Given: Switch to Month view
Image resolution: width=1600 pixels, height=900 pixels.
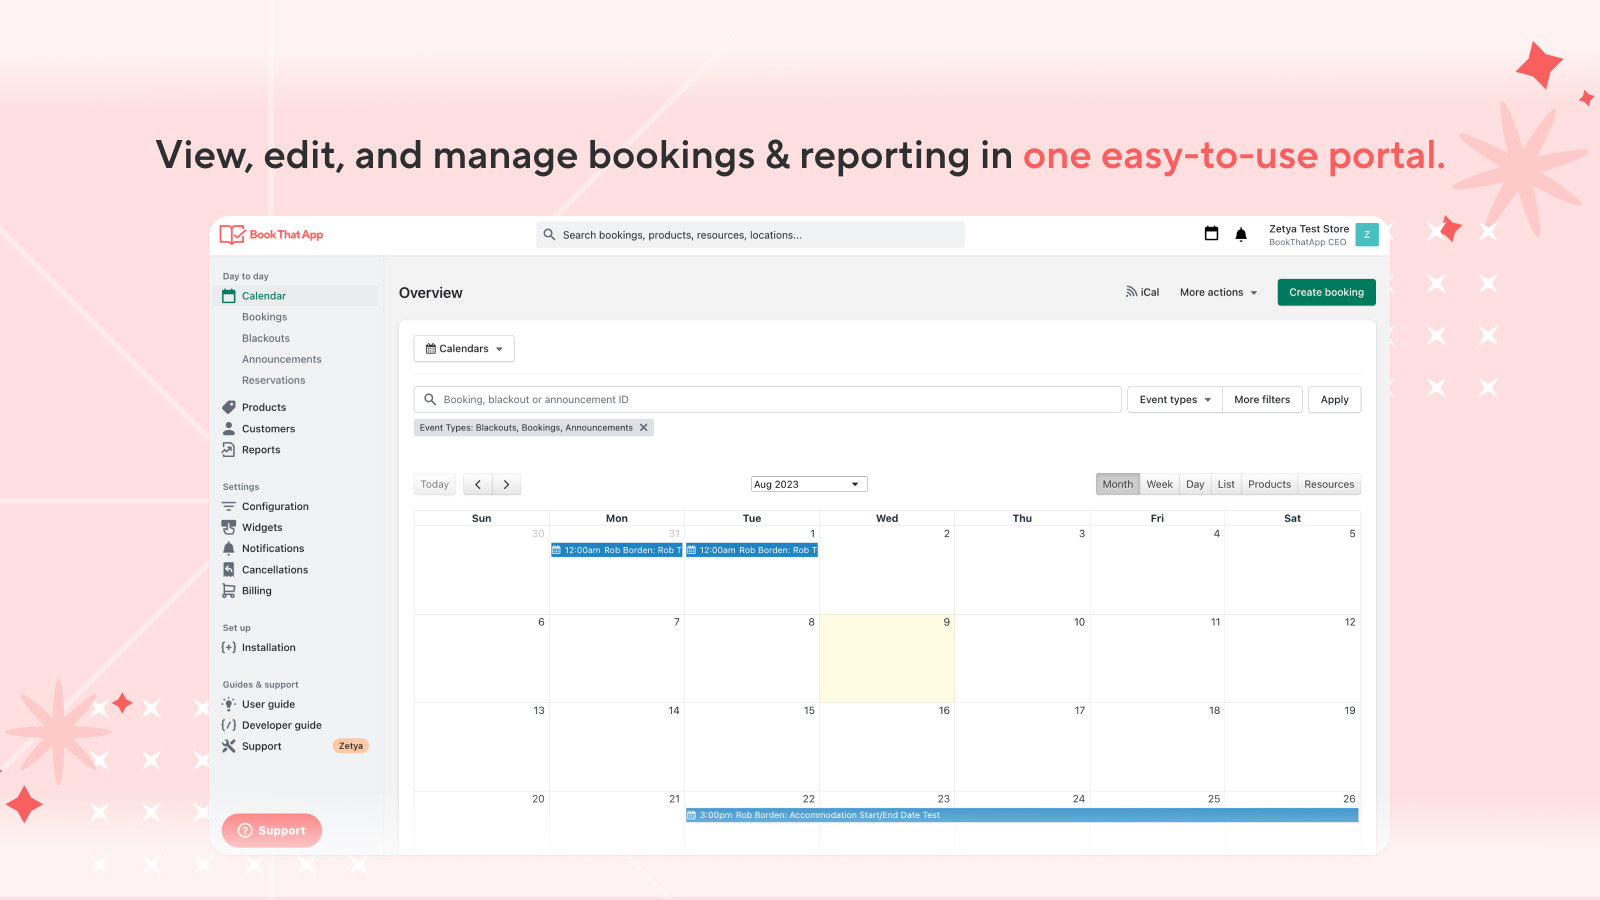Looking at the screenshot, I should point(1118,484).
